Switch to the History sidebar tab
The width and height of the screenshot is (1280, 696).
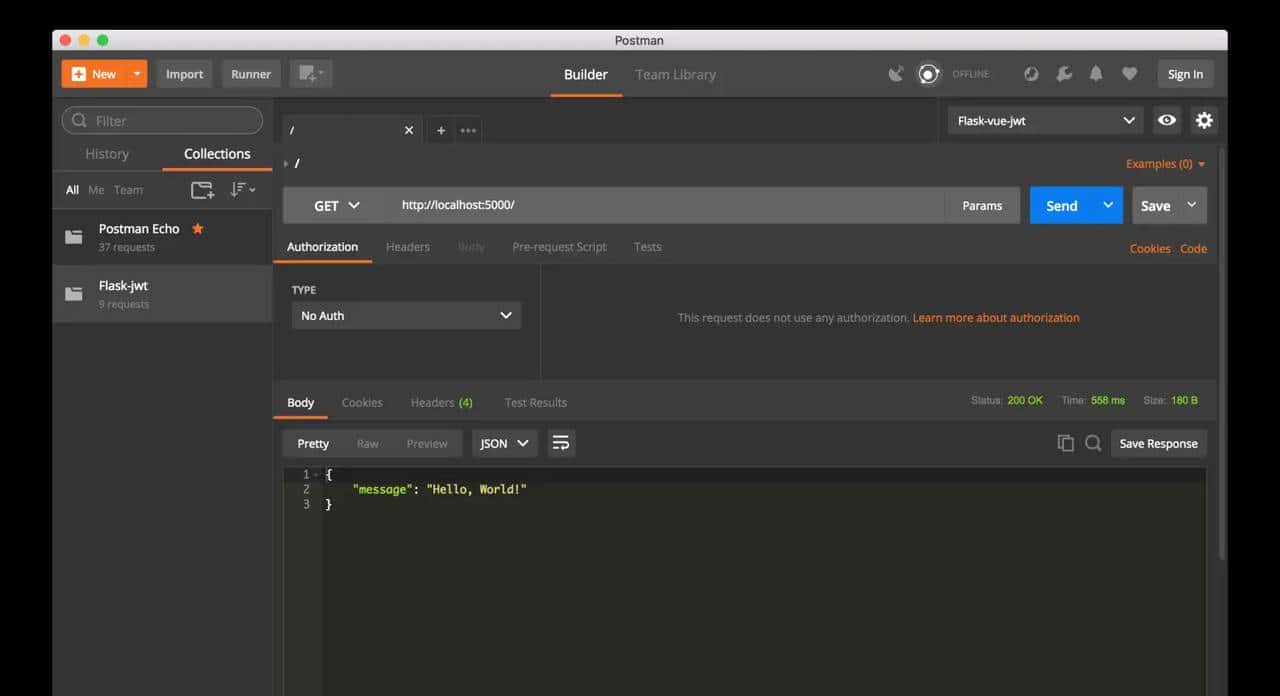tap(107, 154)
